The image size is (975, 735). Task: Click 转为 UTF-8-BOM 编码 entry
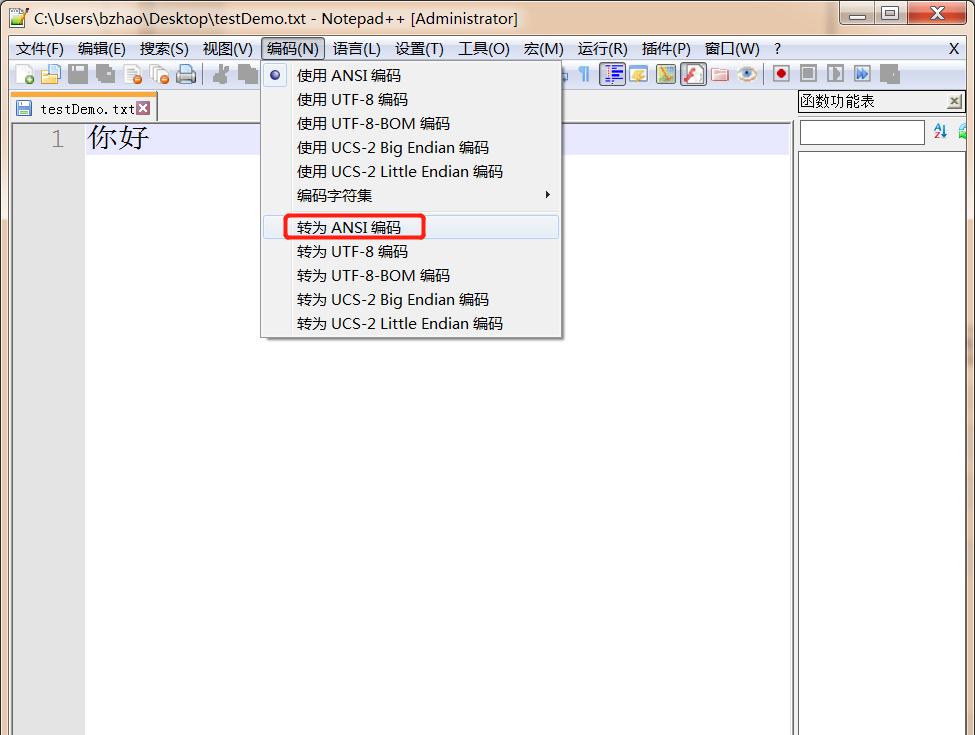[410, 275]
